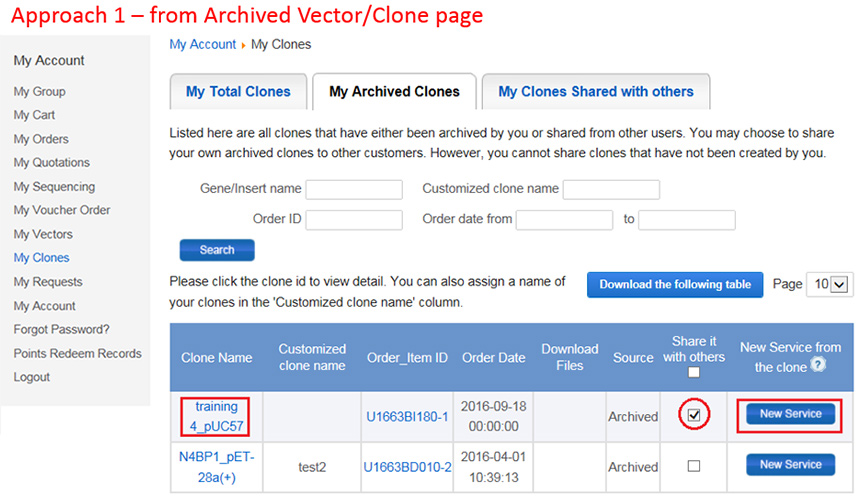860x497 pixels.
Task: Select the My Archived Clones tab
Action: point(394,92)
